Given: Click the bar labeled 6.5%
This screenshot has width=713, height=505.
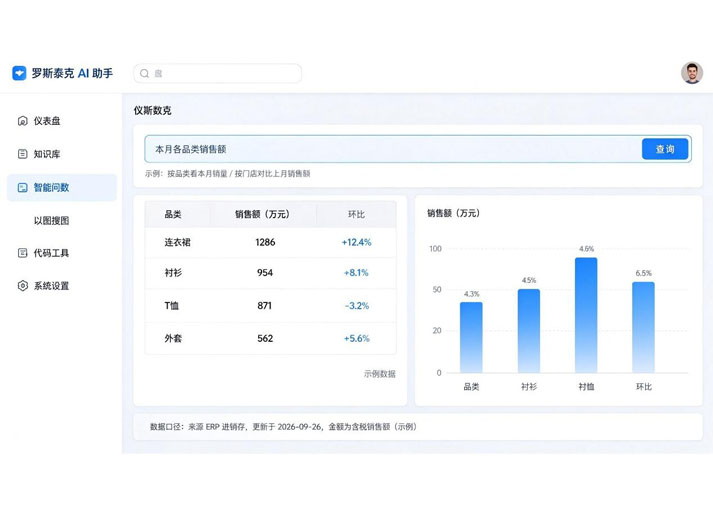Looking at the screenshot, I should click(643, 327).
